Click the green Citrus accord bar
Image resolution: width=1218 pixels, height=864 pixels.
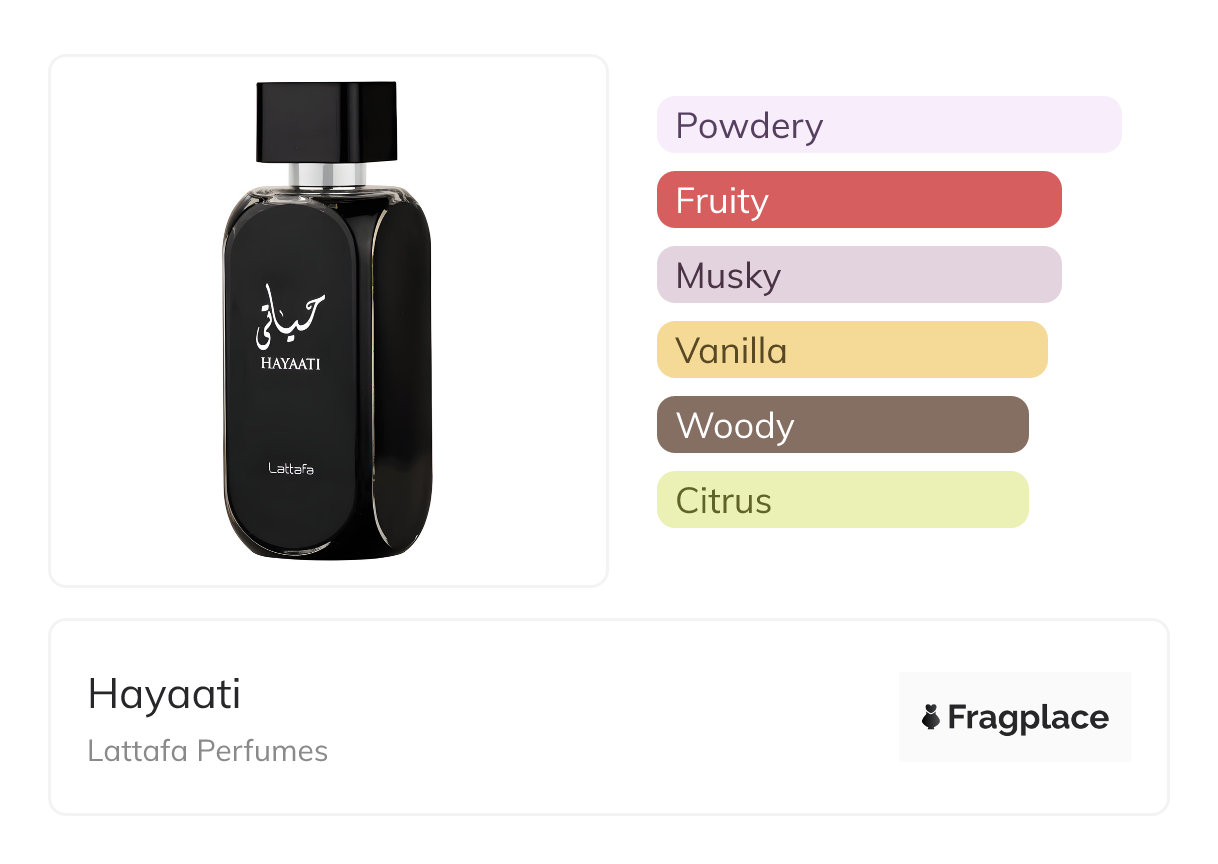coord(842,500)
